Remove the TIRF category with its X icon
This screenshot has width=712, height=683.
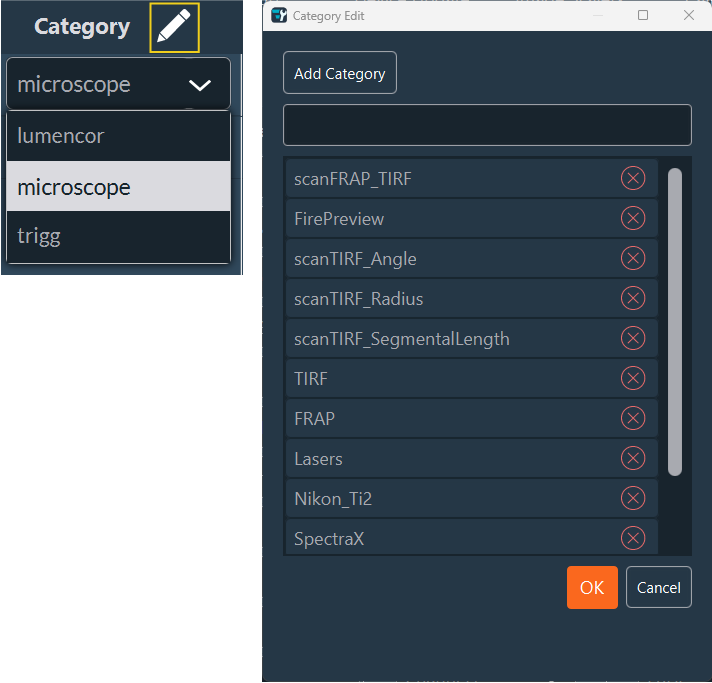pos(633,378)
